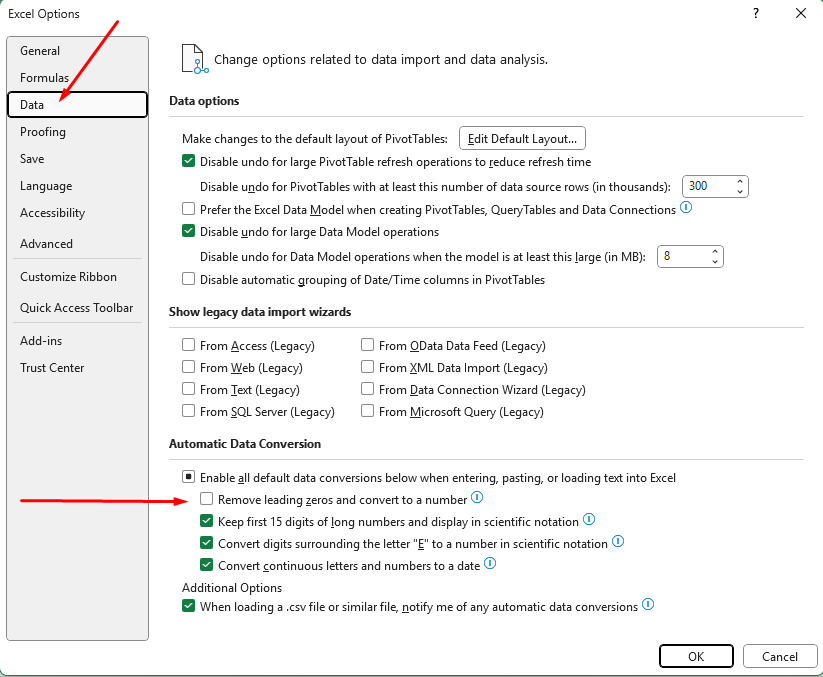Uncheck Enable all default data conversions
Viewport: 823px width, 677px height.
[188, 478]
